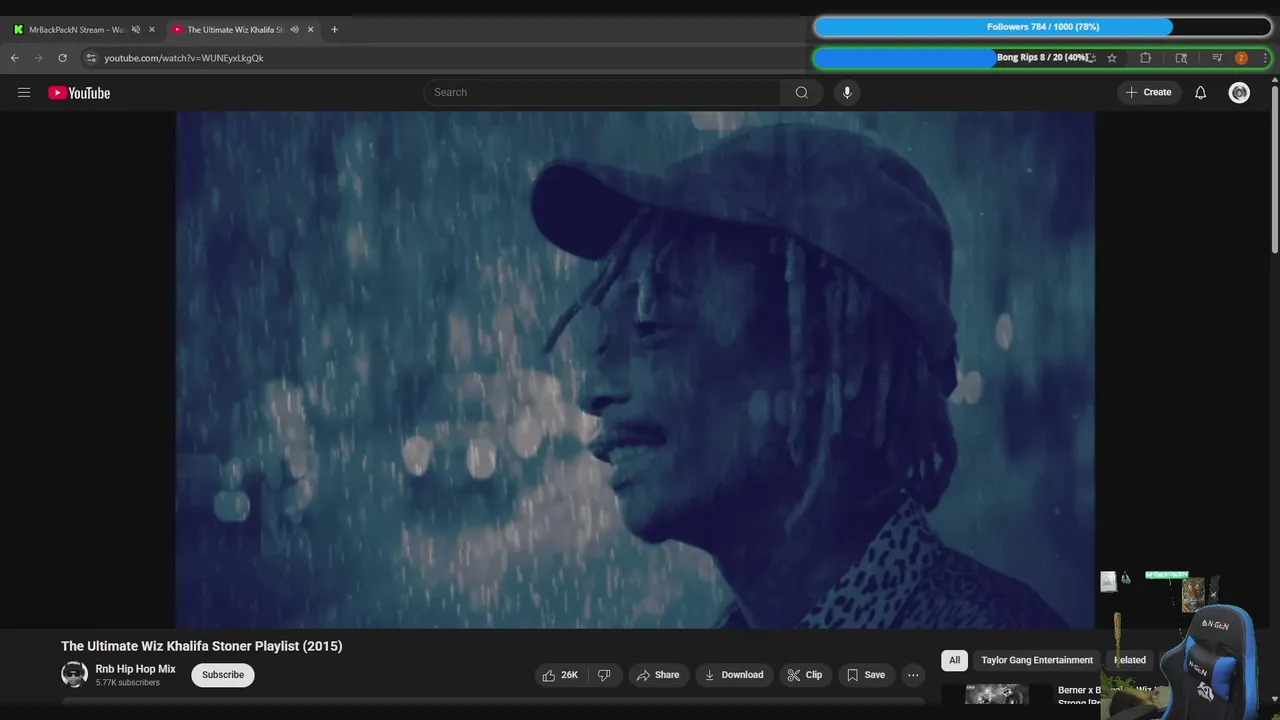Go back in browser history
This screenshot has width=1280, height=720.
pyautogui.click(x=15, y=58)
